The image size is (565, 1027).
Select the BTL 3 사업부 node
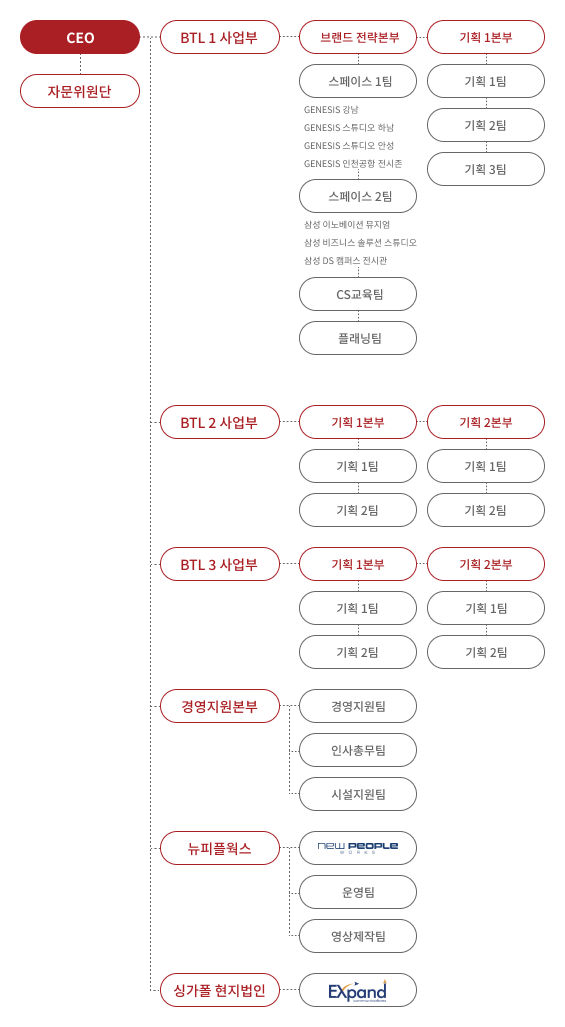220,564
